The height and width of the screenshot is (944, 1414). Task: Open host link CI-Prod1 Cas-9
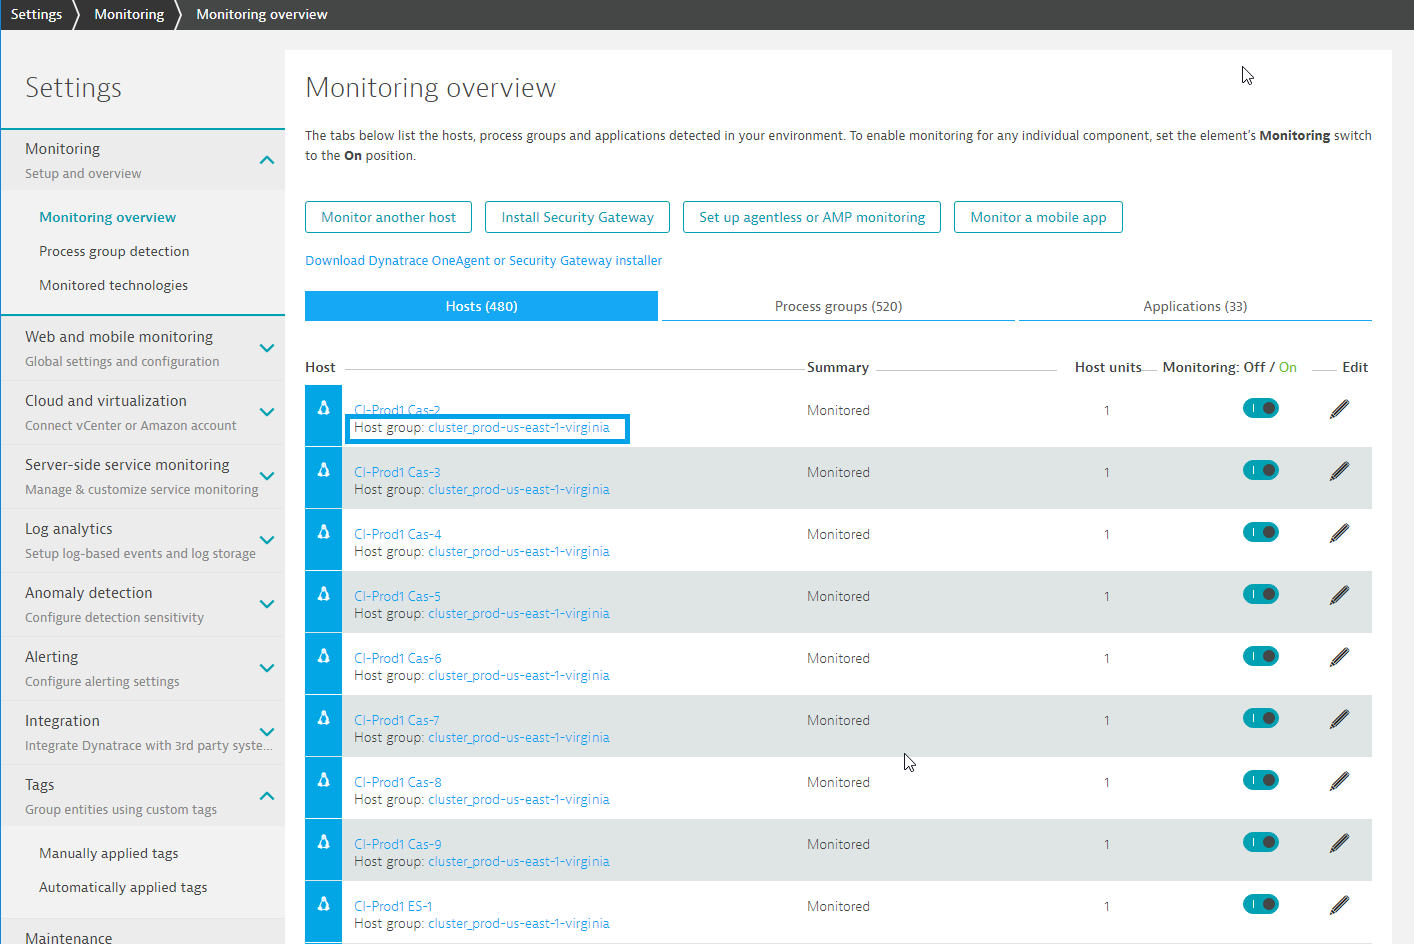pos(397,844)
